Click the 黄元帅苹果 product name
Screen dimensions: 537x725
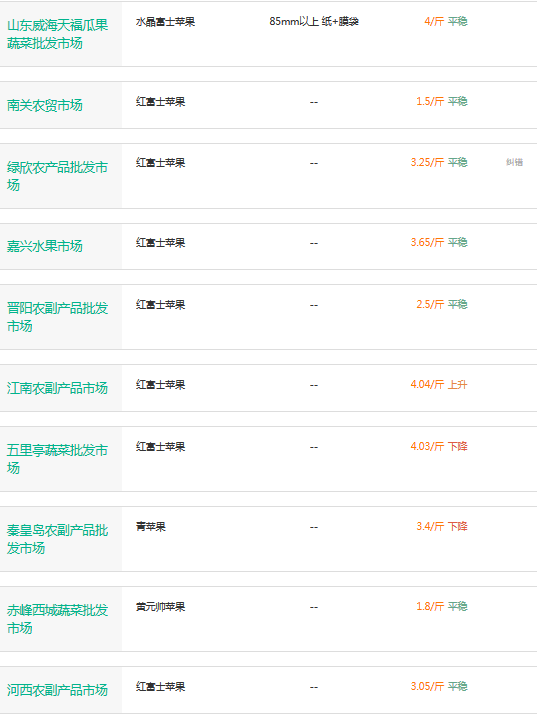point(160,607)
